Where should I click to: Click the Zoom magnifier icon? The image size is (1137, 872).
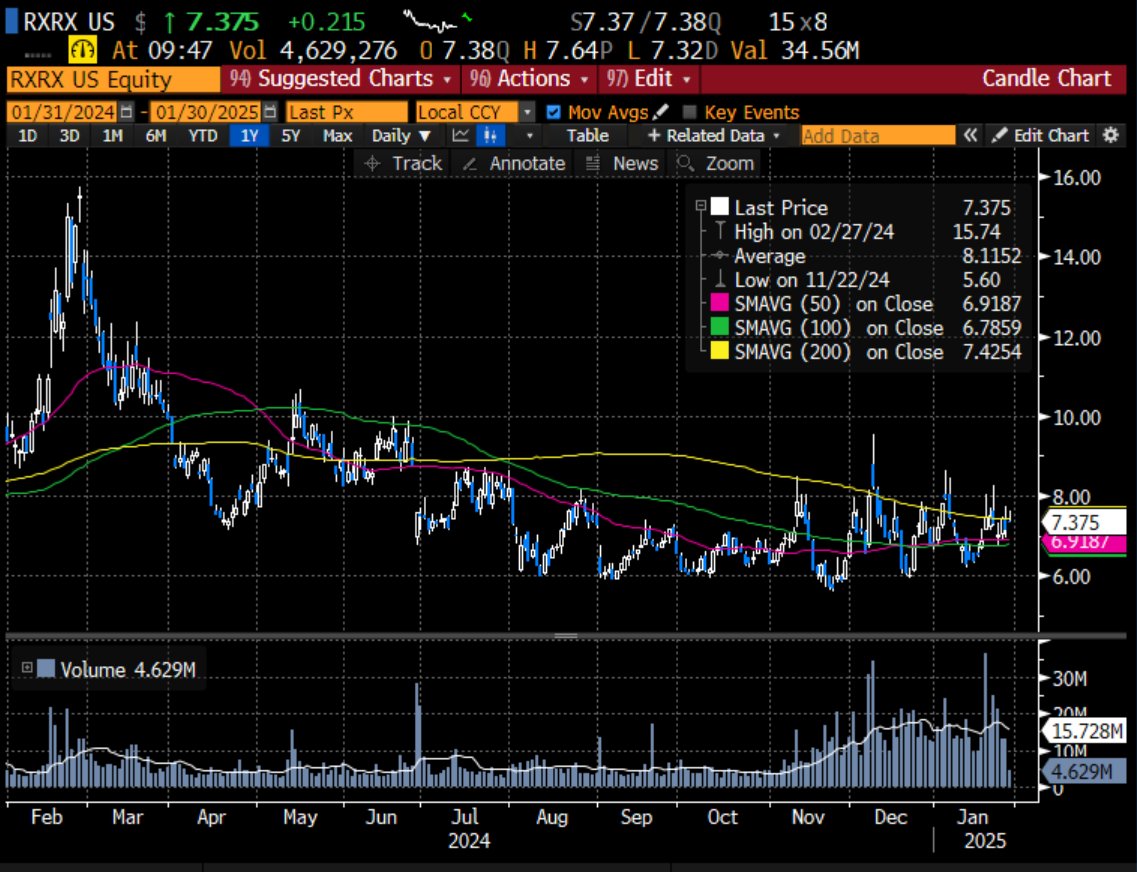(x=685, y=164)
